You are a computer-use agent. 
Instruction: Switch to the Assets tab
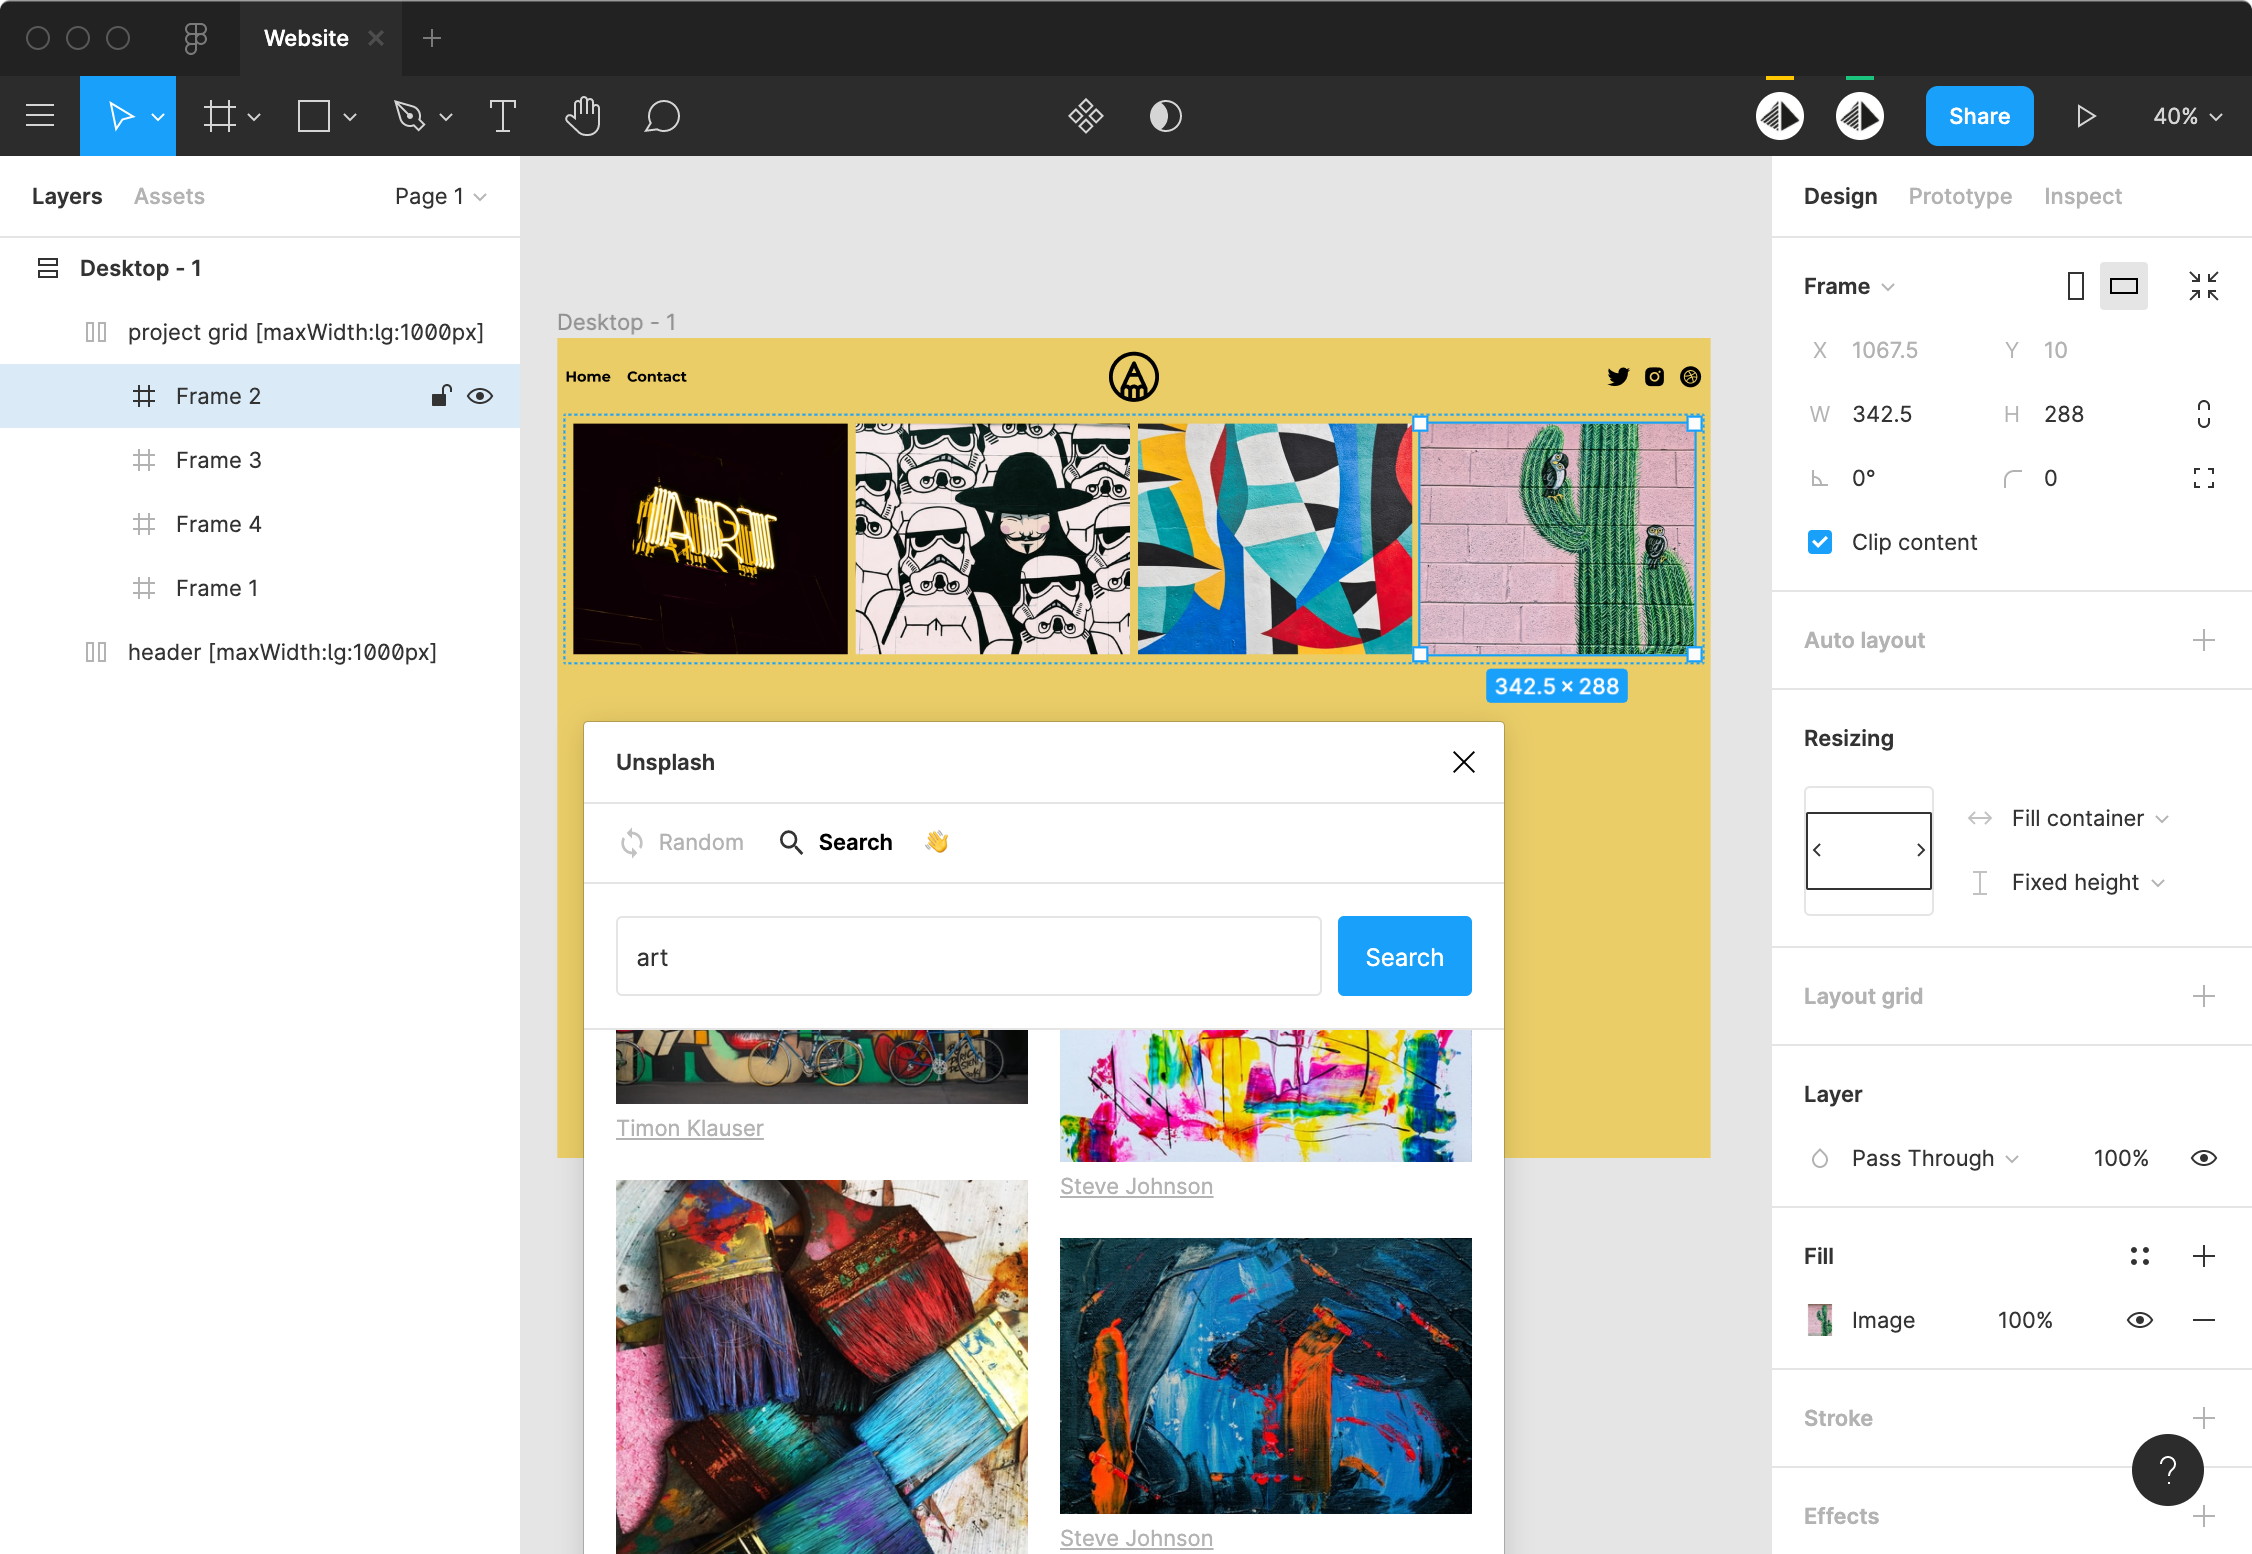tap(169, 196)
